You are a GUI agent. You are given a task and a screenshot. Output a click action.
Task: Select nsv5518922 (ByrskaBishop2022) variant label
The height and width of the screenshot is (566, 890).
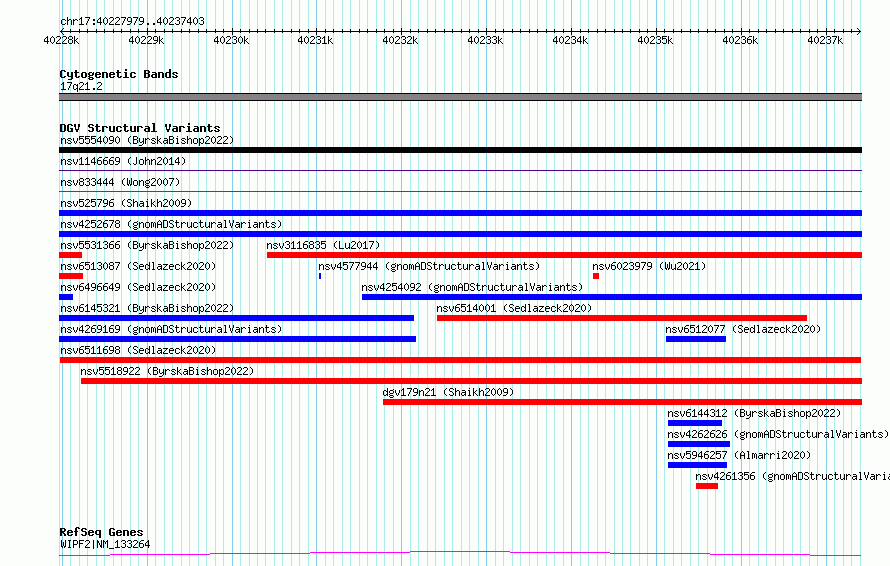[167, 371]
